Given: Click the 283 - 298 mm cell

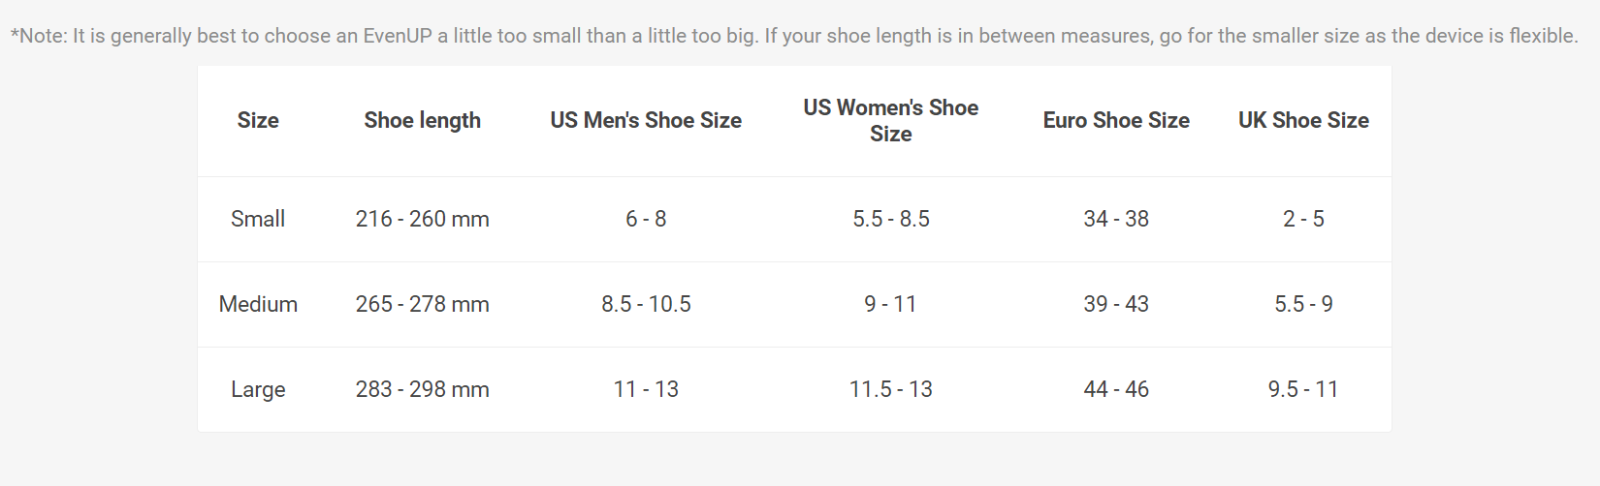Looking at the screenshot, I should point(422,389).
